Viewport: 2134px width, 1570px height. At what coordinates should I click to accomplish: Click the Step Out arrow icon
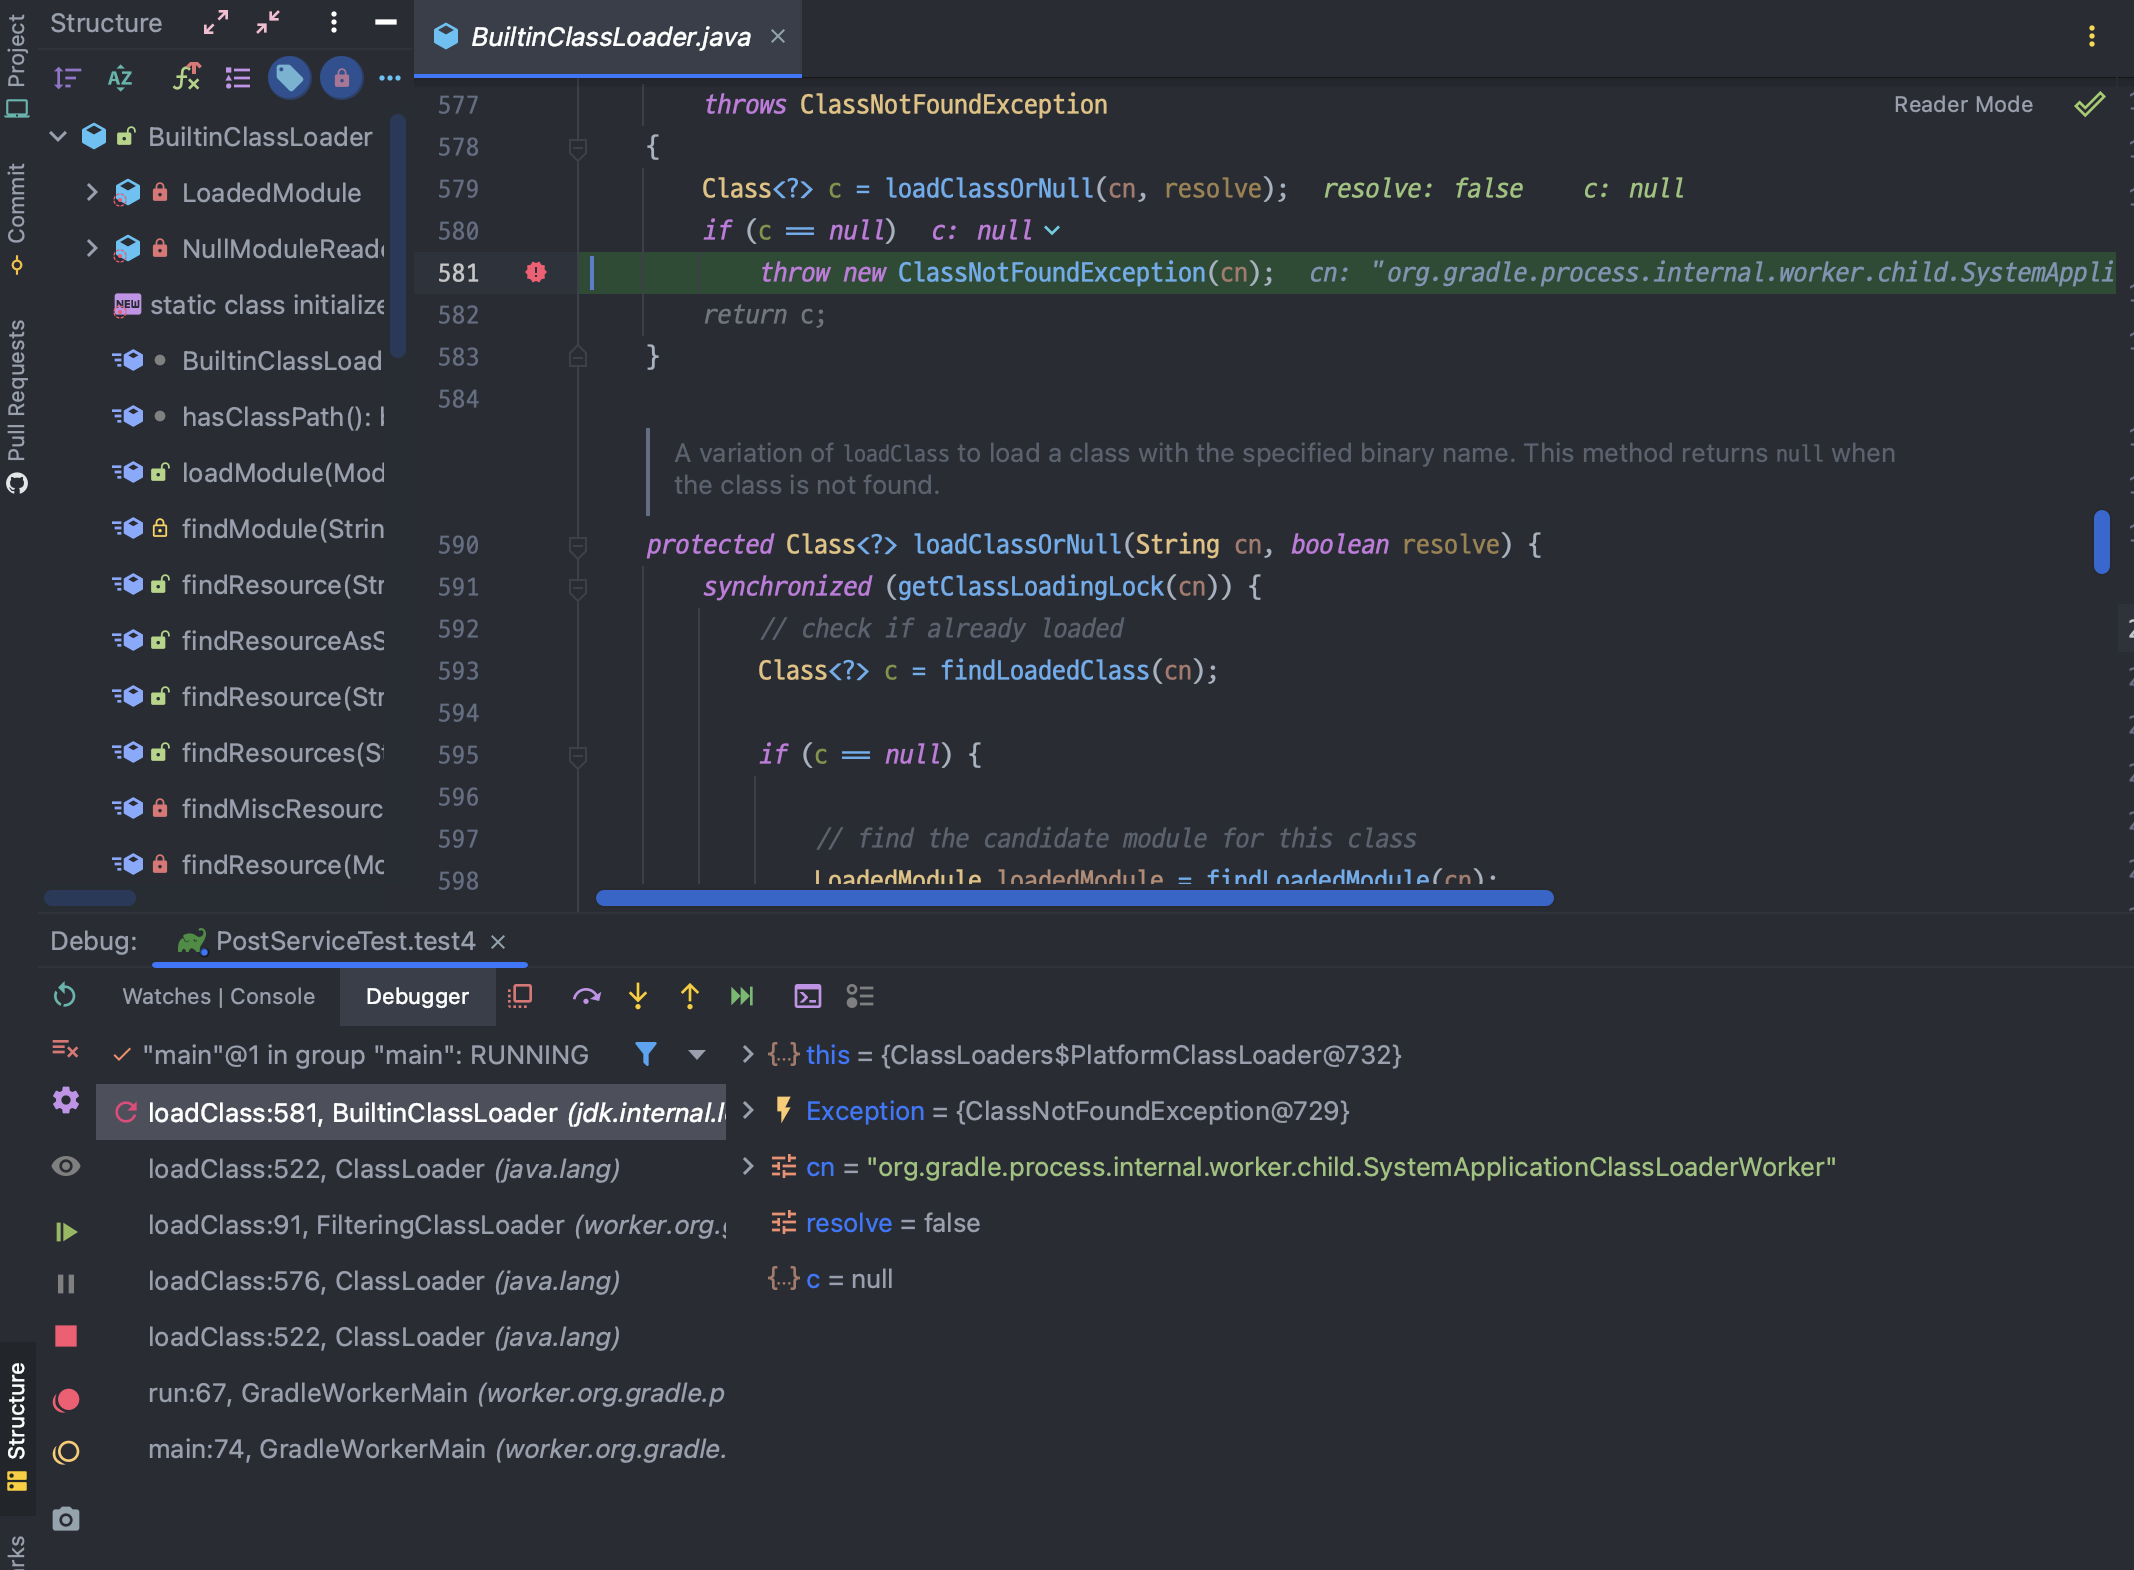pyautogui.click(x=689, y=996)
